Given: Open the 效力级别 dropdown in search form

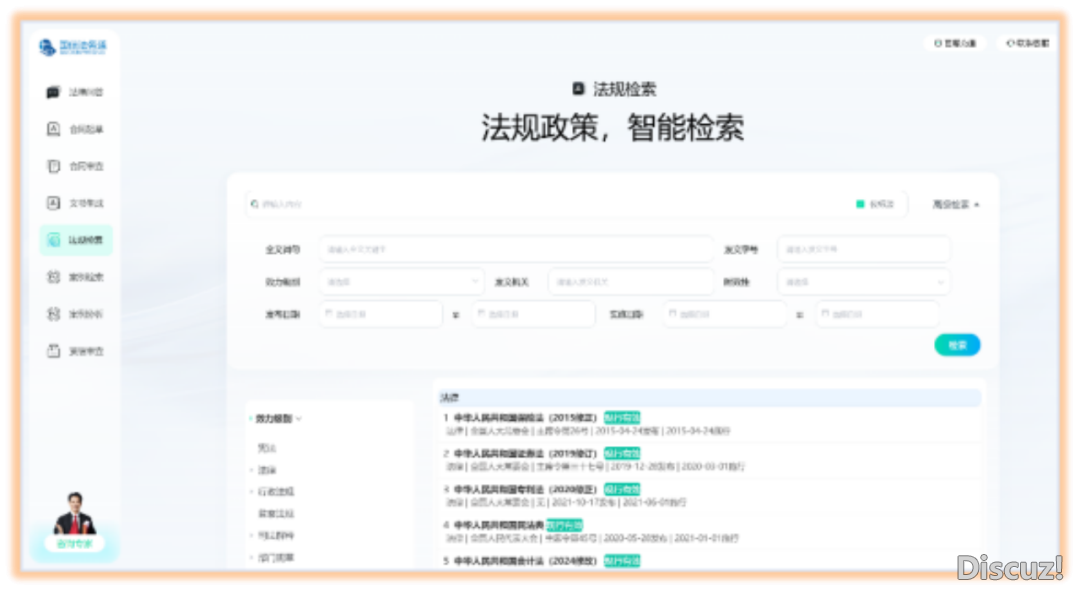Looking at the screenshot, I should pos(400,282).
